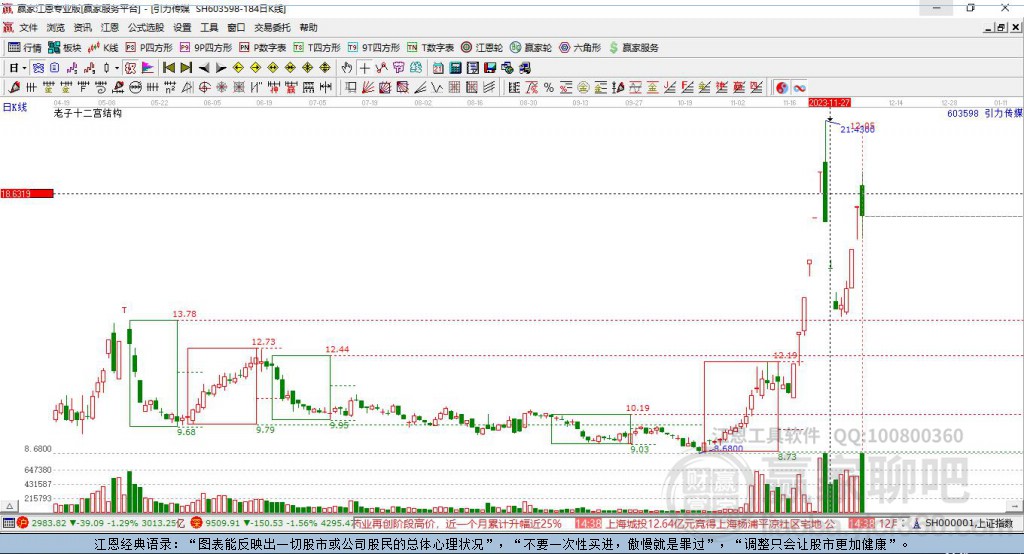Open the P数字表 tool

pos(263,48)
